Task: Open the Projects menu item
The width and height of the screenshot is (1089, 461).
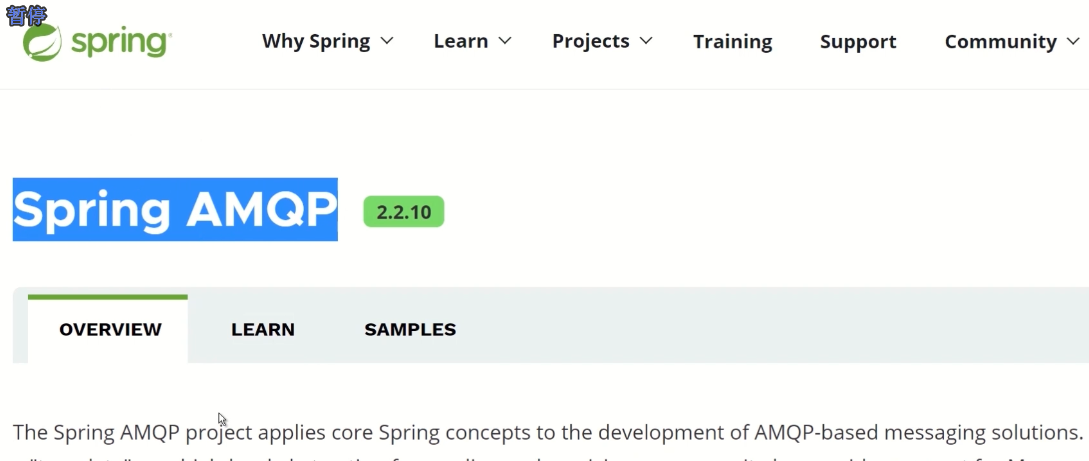Action: click(591, 42)
